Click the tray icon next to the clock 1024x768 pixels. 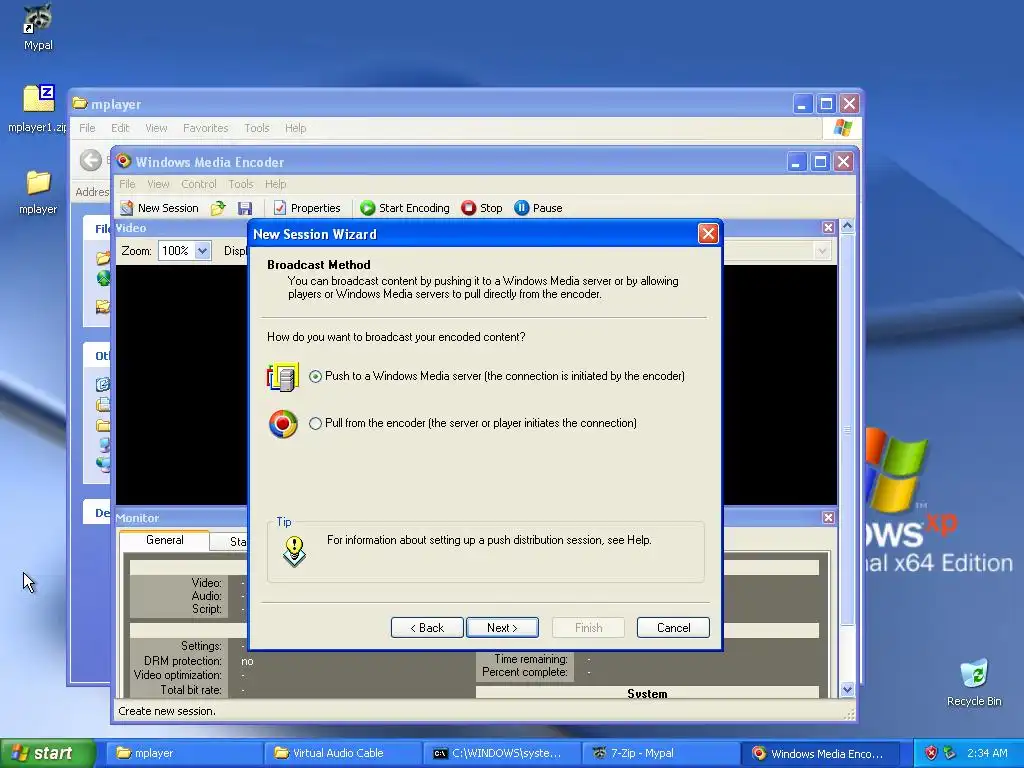(950, 754)
